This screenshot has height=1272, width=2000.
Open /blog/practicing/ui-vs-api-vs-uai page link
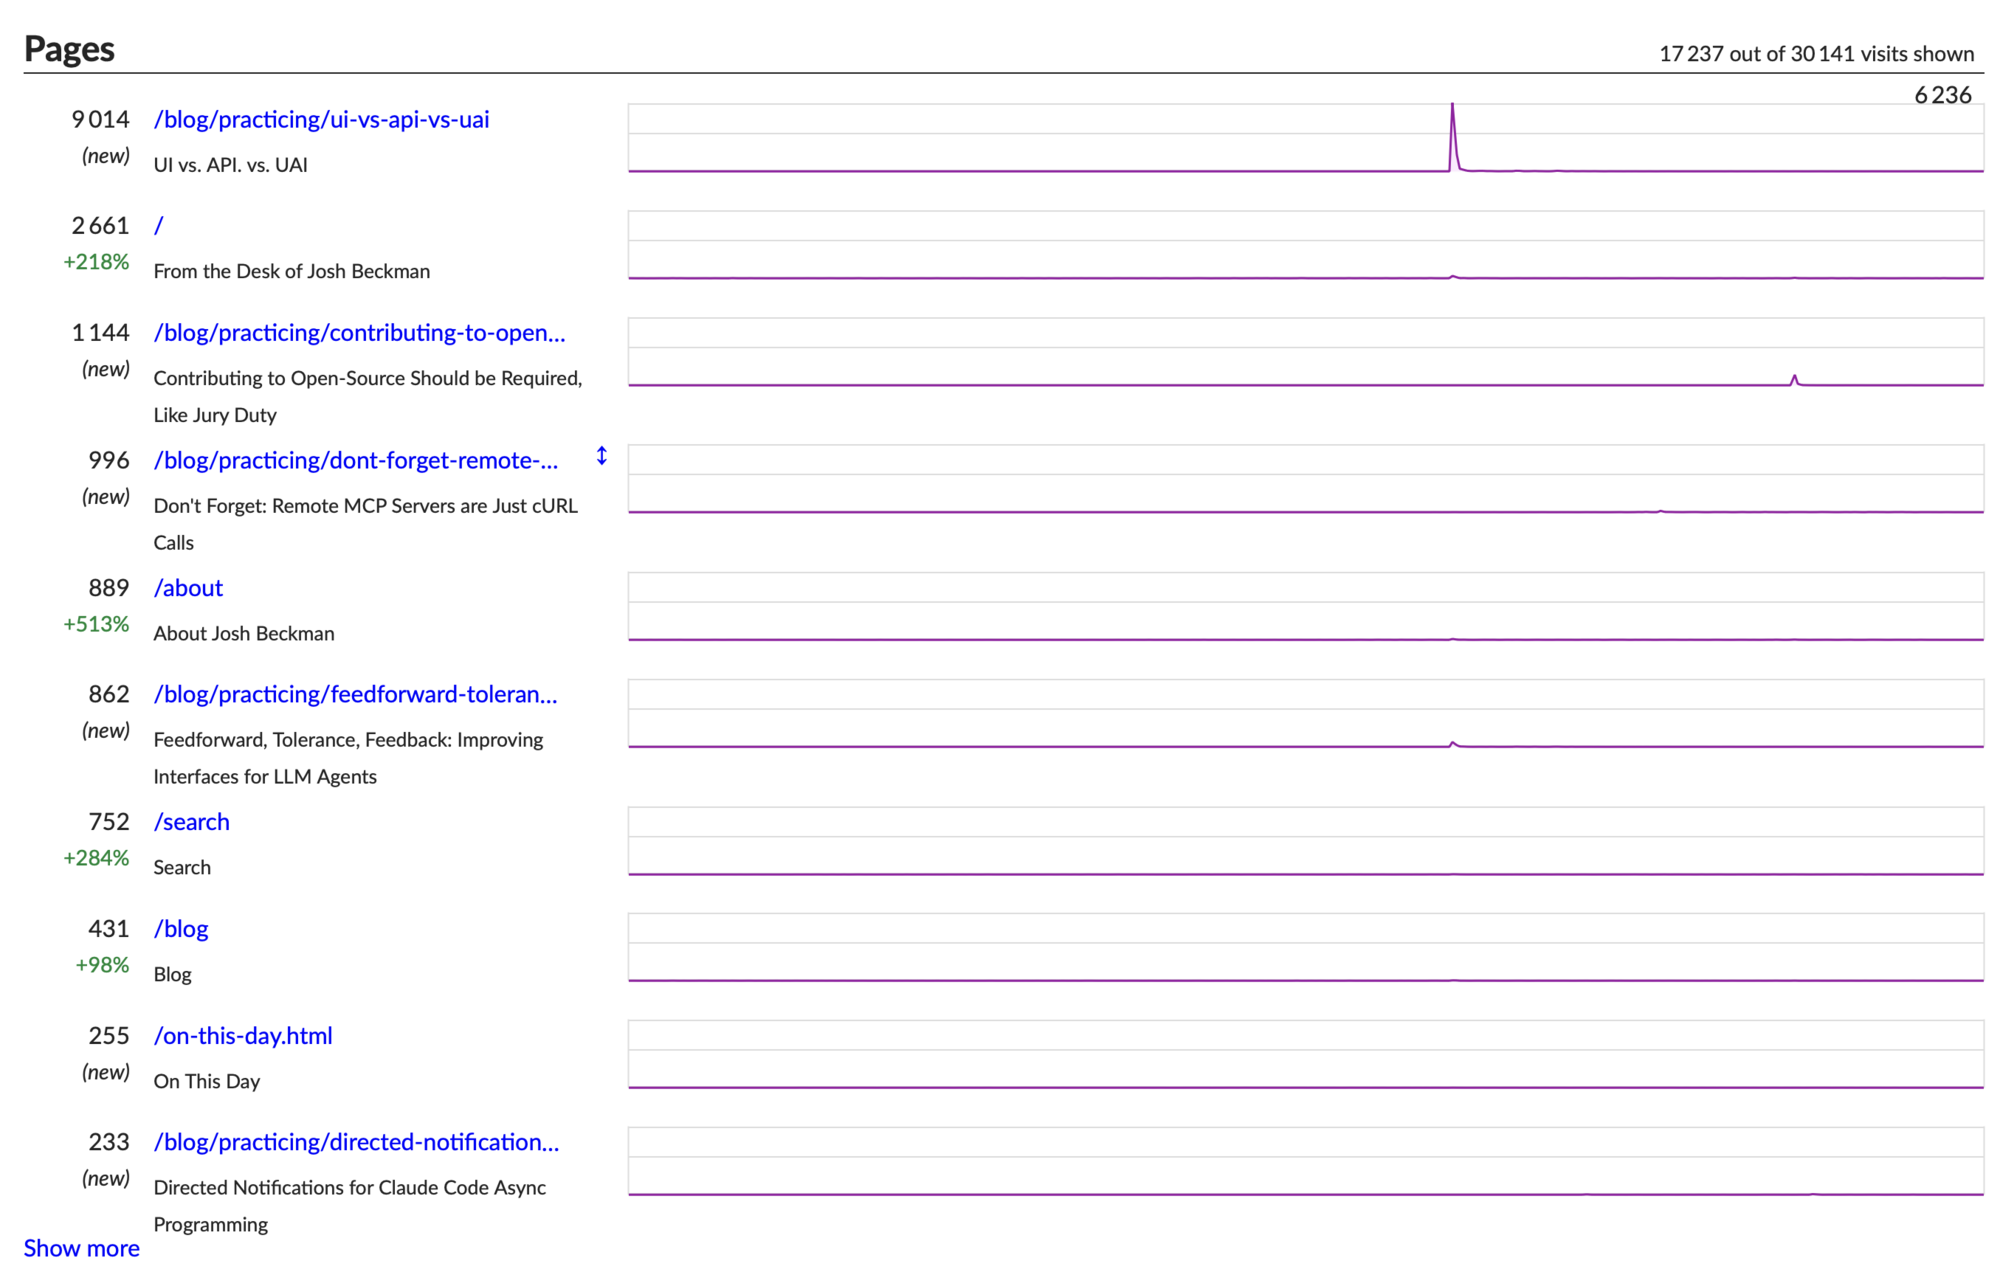click(321, 119)
